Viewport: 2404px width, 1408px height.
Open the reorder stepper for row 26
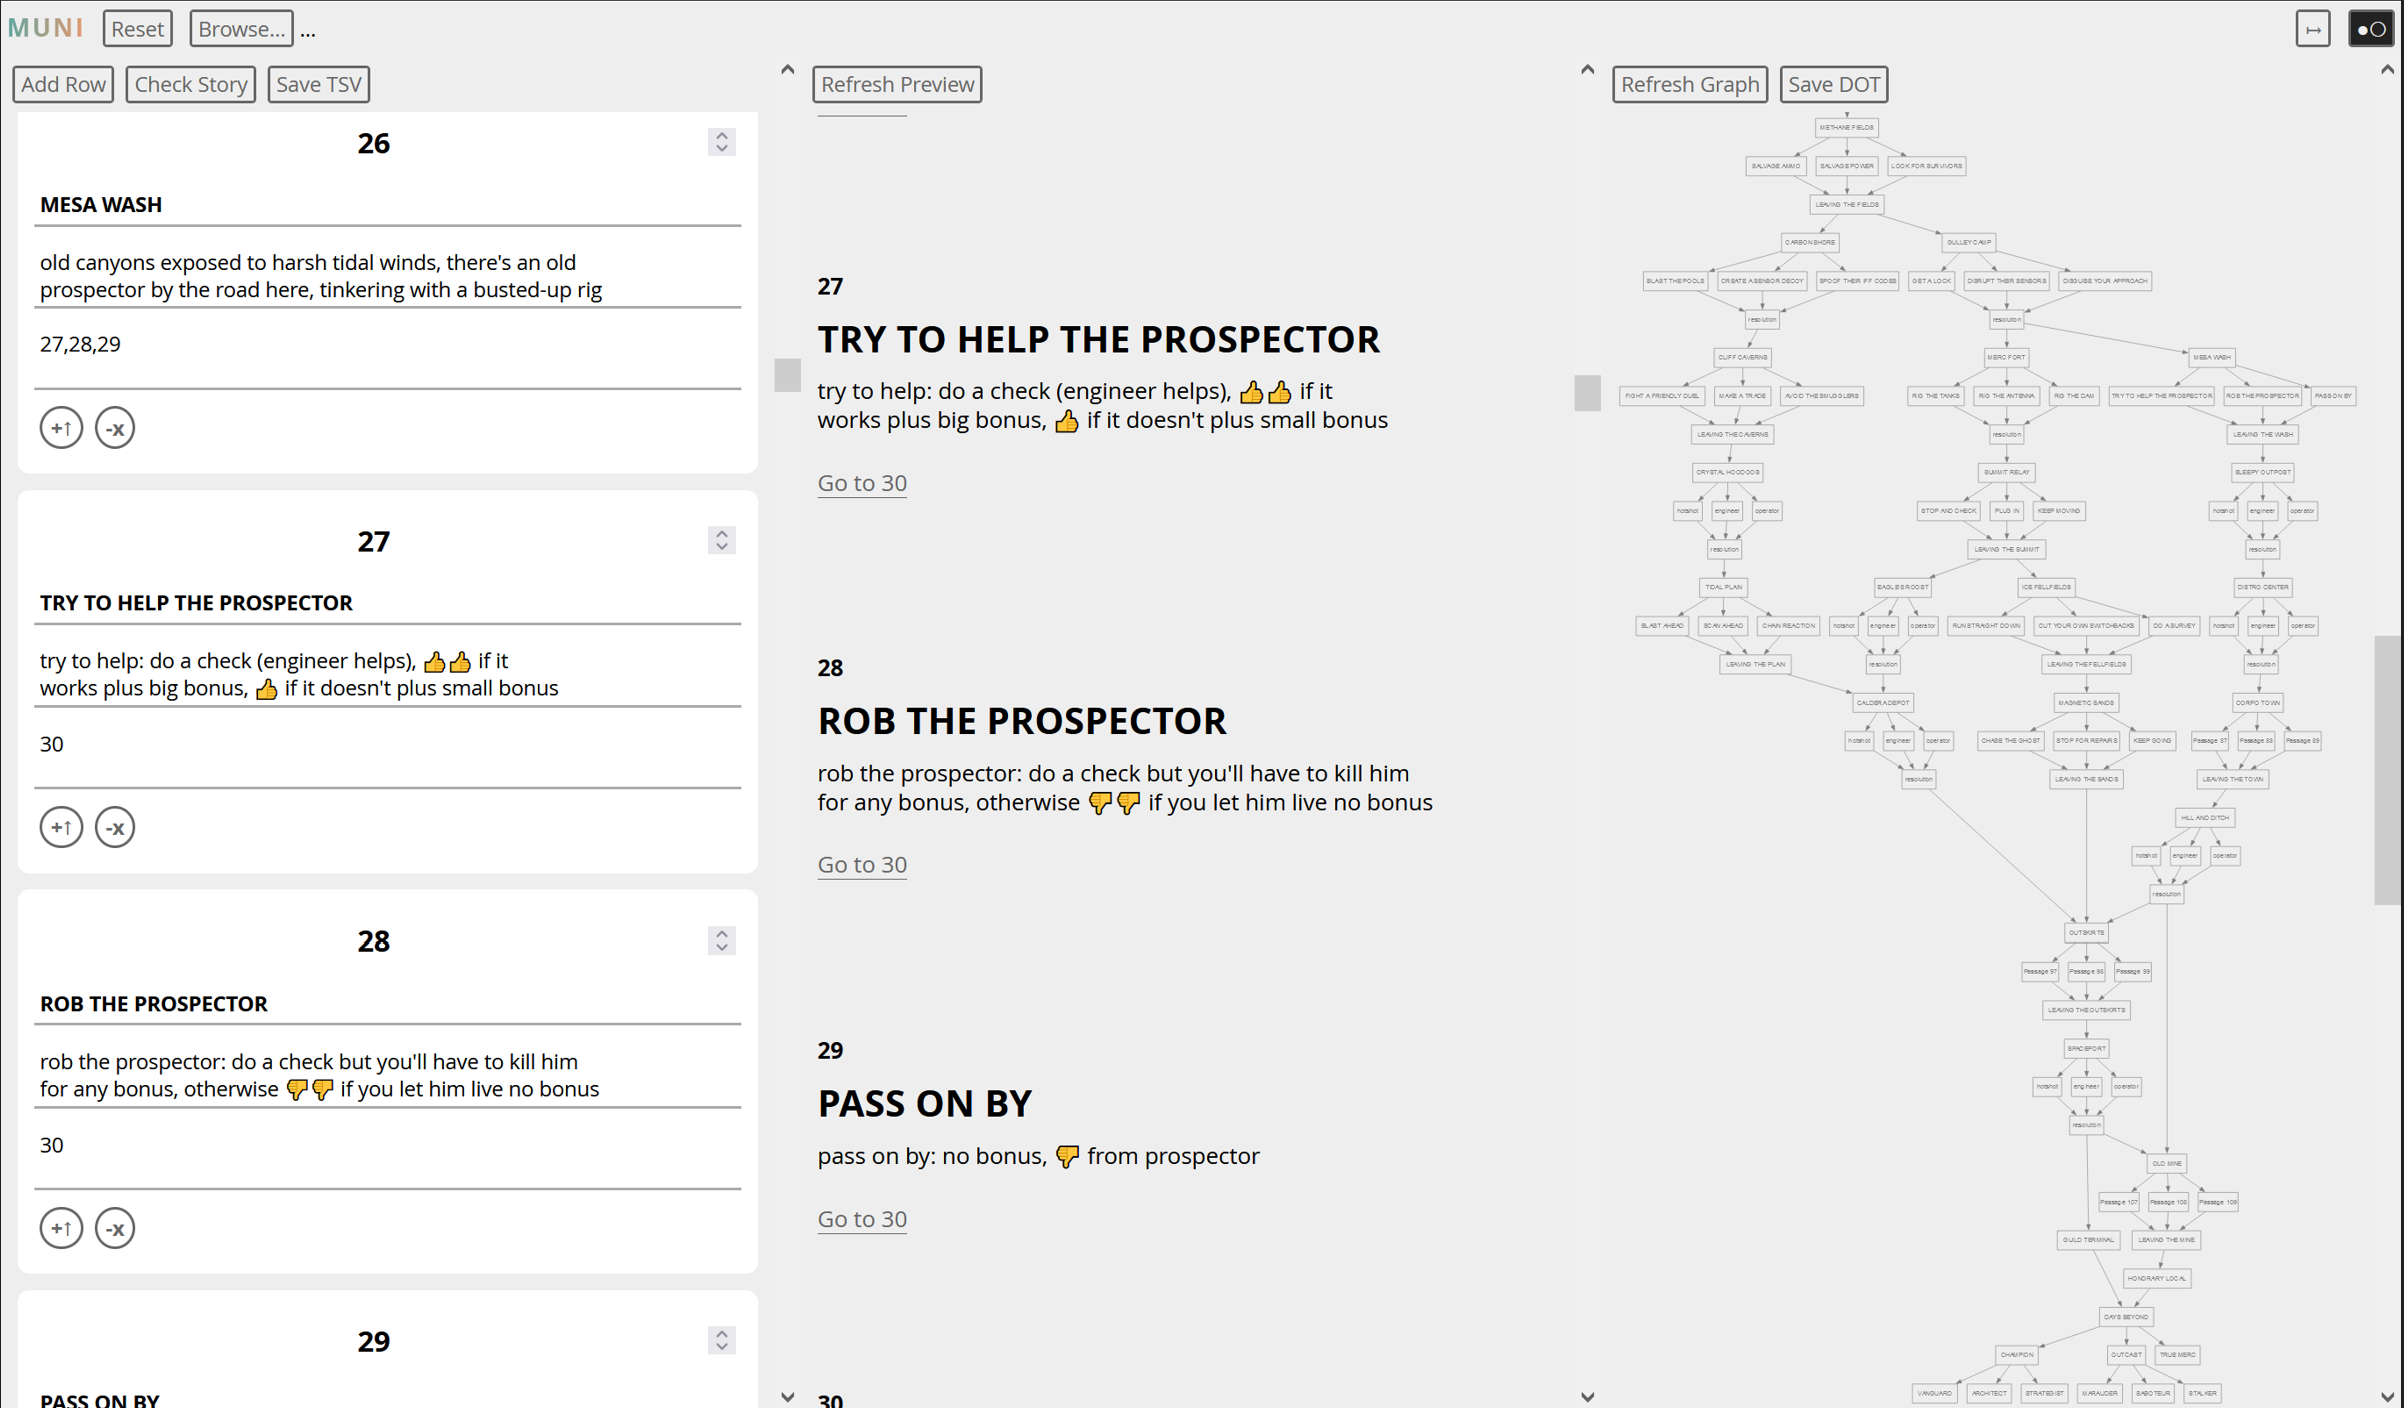coord(721,142)
